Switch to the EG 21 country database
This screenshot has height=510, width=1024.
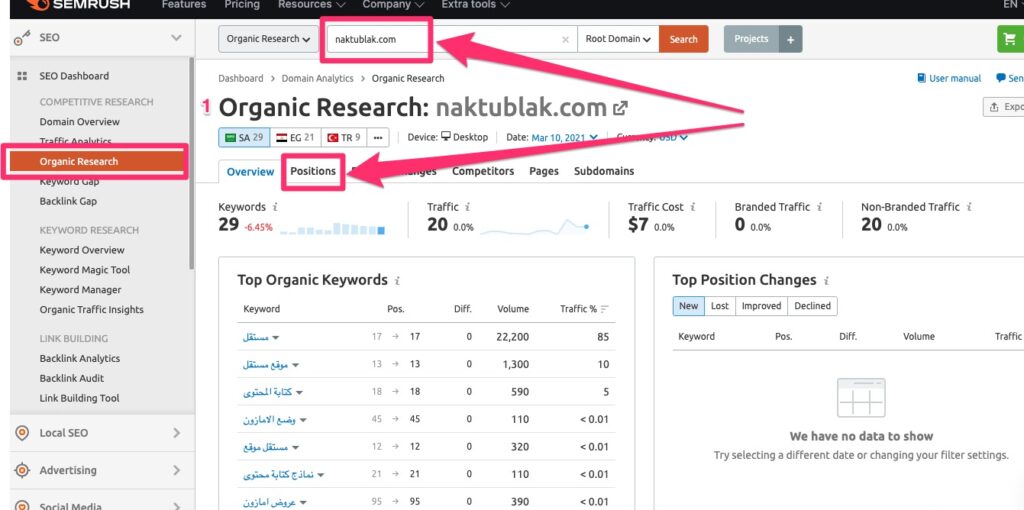295,137
